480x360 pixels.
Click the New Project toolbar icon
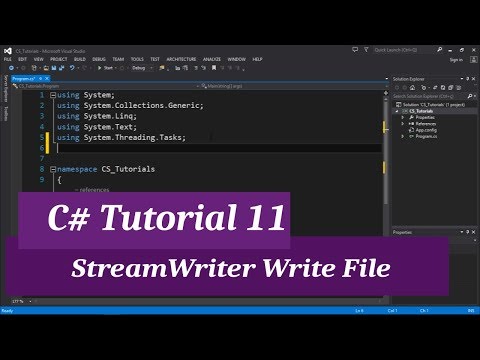[34, 68]
